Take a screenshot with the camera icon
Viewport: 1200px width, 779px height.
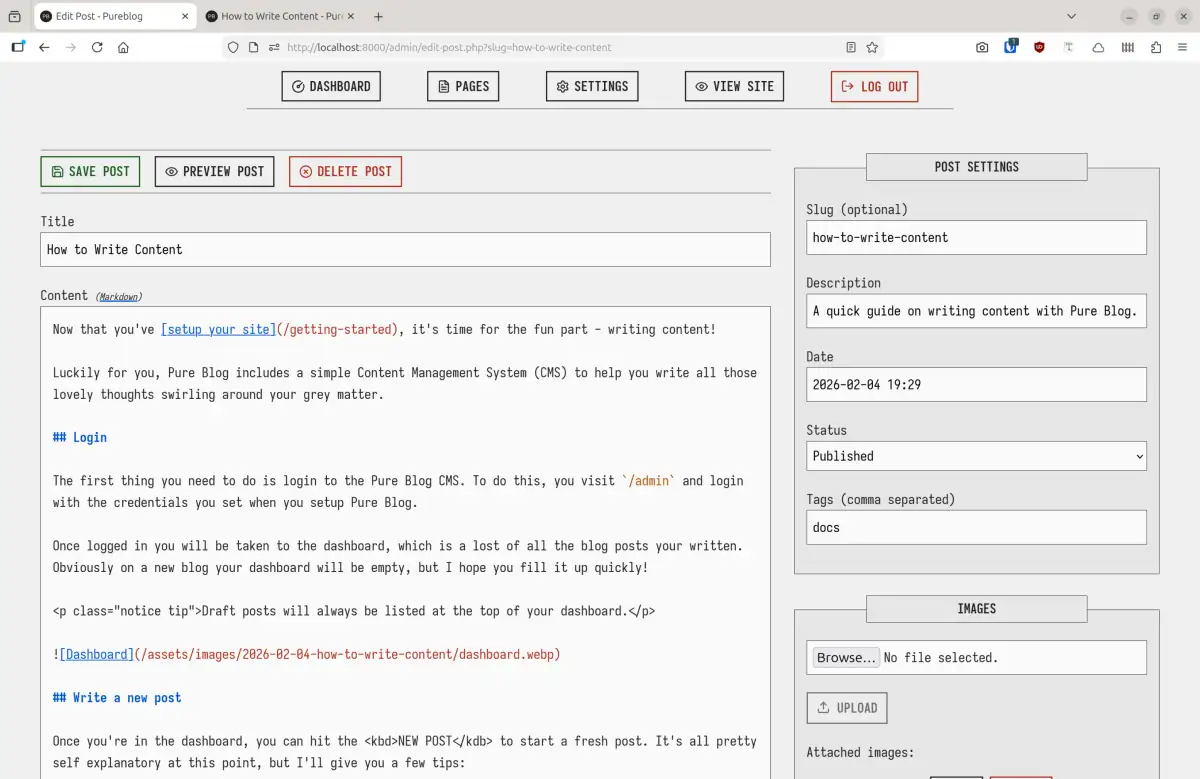point(982,47)
